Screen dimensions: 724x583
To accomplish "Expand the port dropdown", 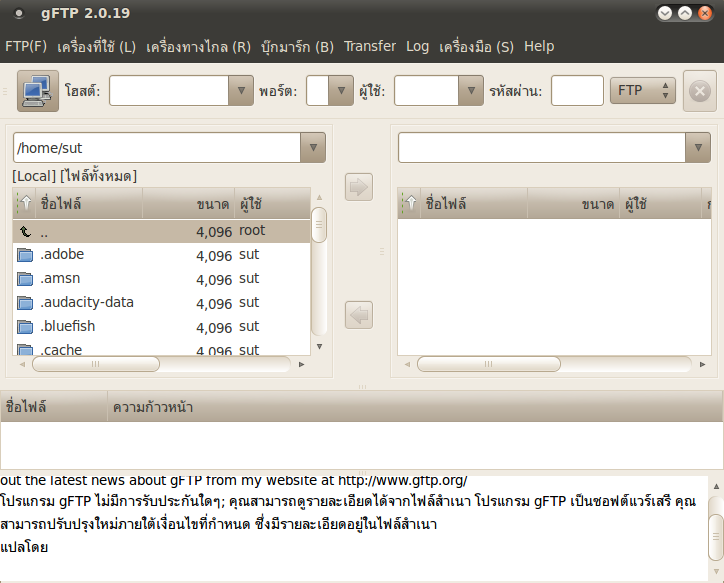I will tap(341, 90).
